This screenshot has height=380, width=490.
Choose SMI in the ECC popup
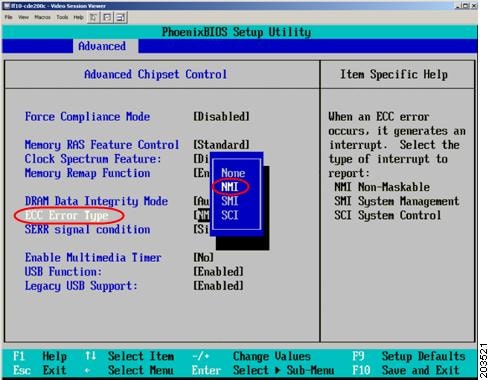coord(230,201)
